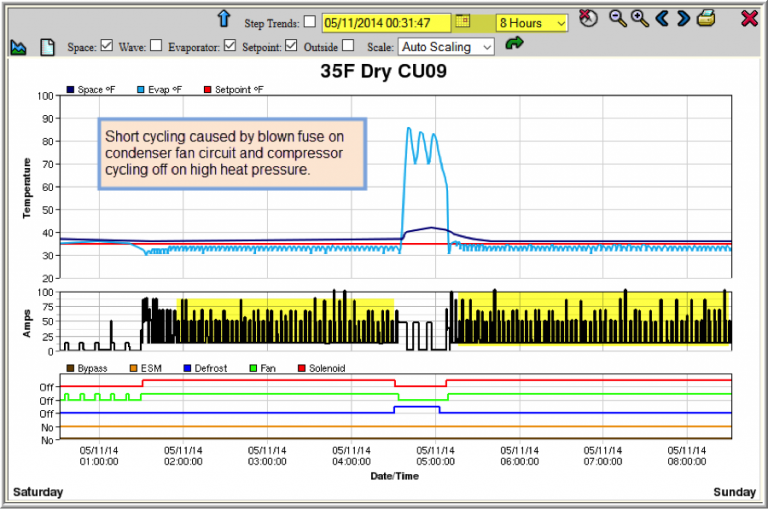The height and width of the screenshot is (509, 768).
Task: Click the Sunday day label
Action: coord(734,492)
